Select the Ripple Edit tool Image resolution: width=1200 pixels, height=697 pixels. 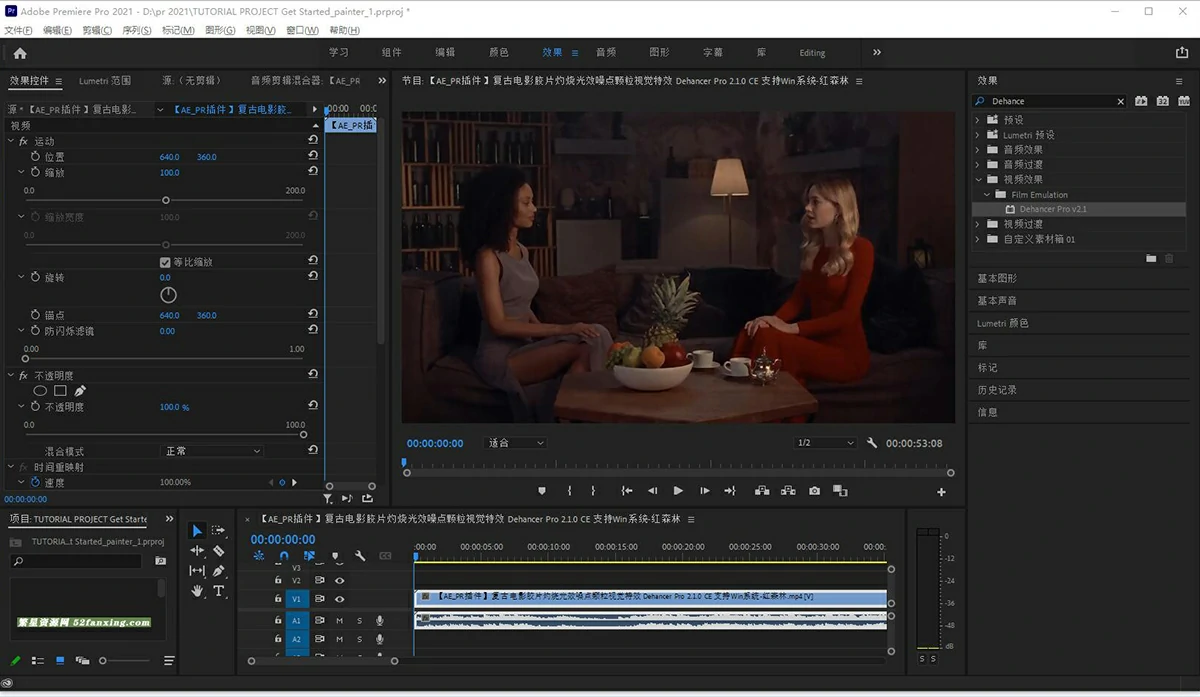tap(197, 551)
